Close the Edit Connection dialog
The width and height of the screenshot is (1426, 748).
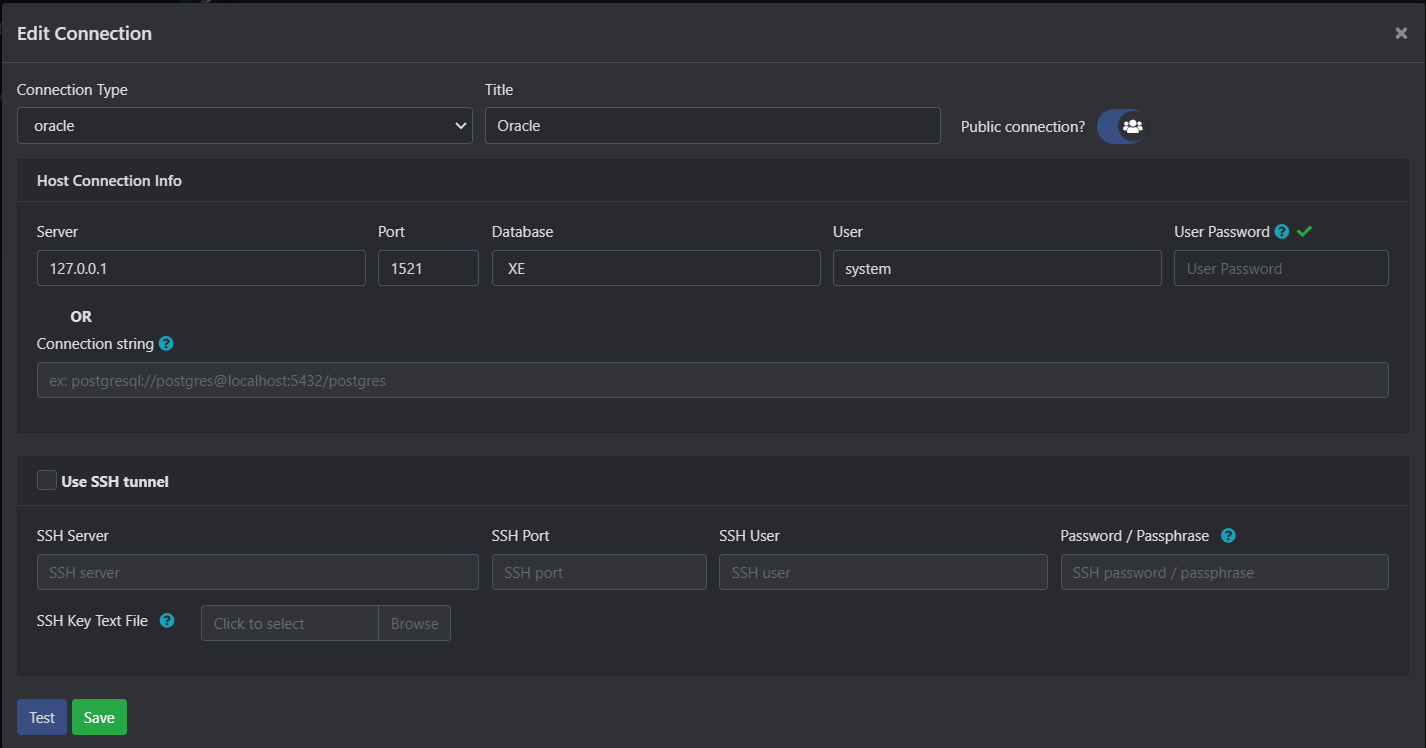[1401, 33]
